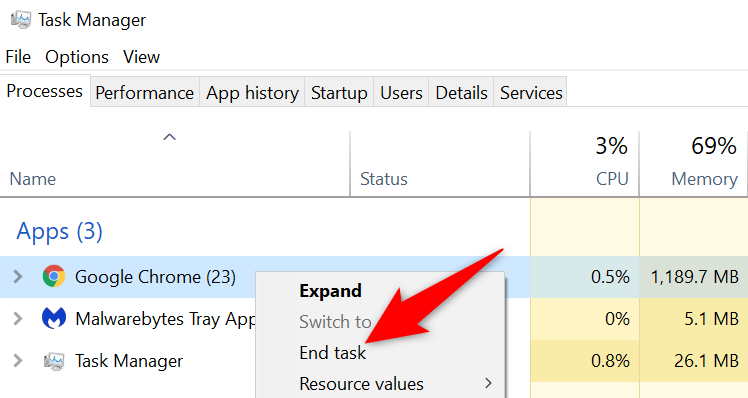Select the Task Manager process name

click(x=129, y=361)
